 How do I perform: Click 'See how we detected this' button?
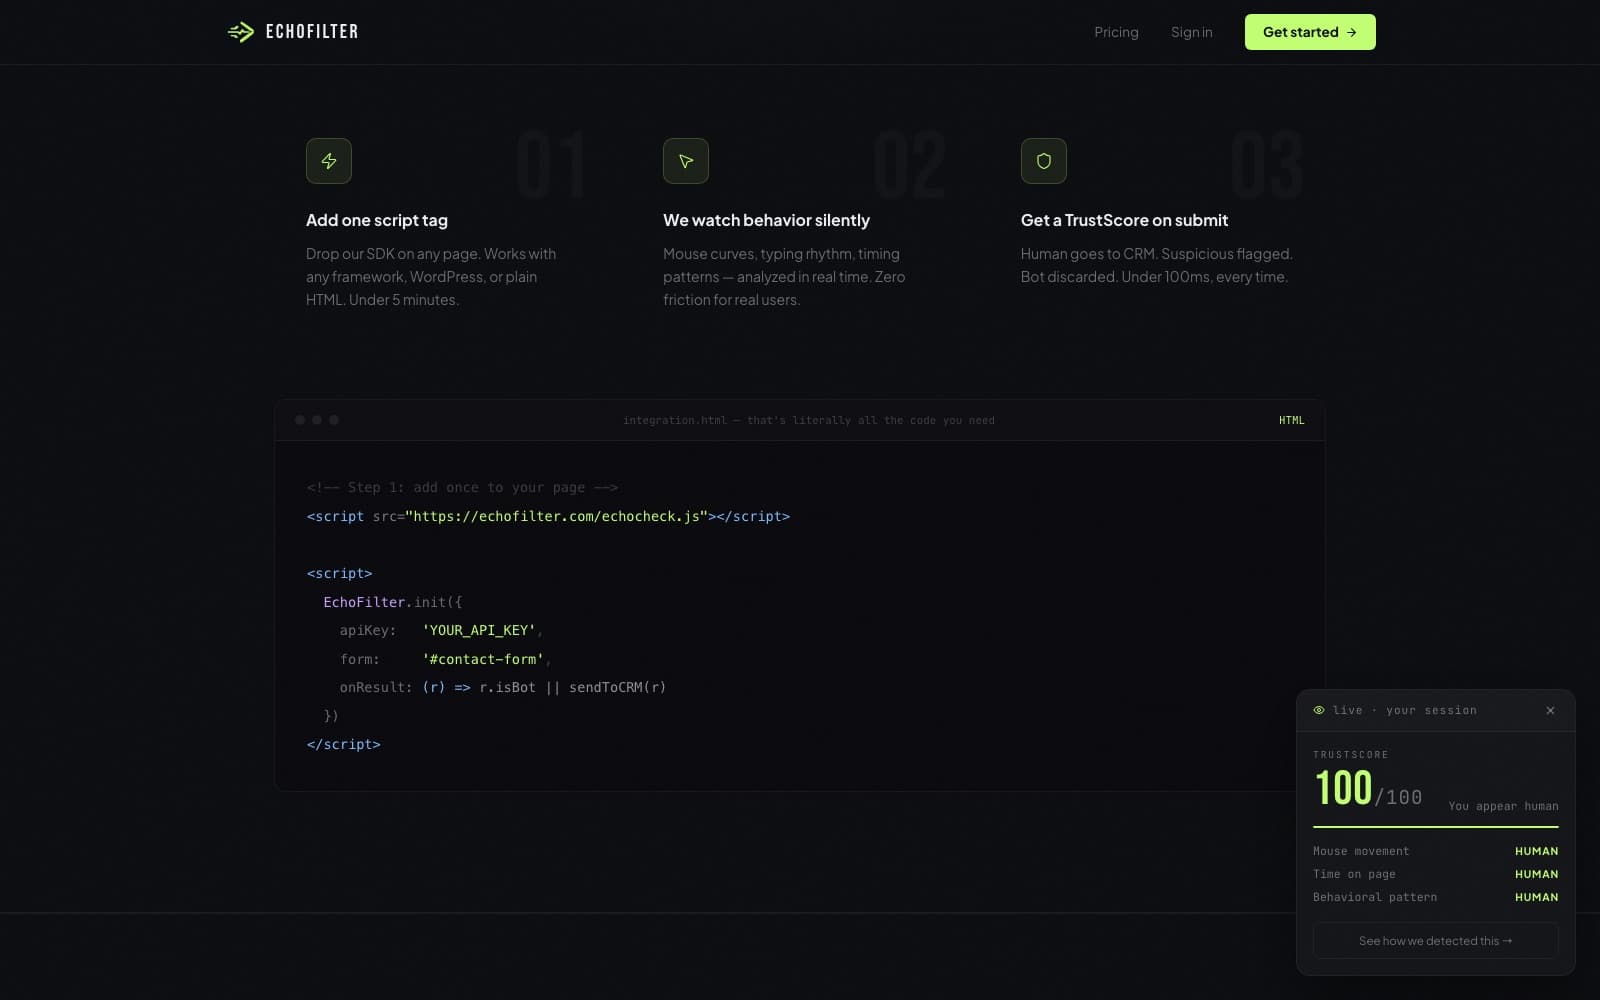tap(1436, 941)
